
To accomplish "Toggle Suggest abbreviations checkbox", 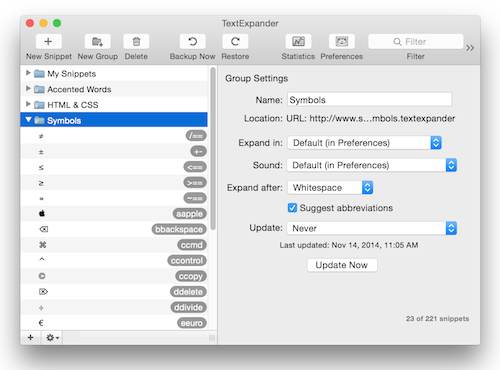I will 292,208.
